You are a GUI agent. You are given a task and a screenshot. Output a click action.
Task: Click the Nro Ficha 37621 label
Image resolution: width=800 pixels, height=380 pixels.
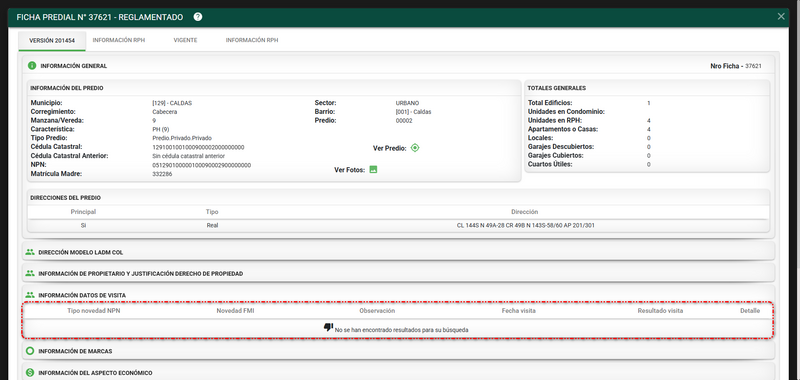click(x=736, y=66)
